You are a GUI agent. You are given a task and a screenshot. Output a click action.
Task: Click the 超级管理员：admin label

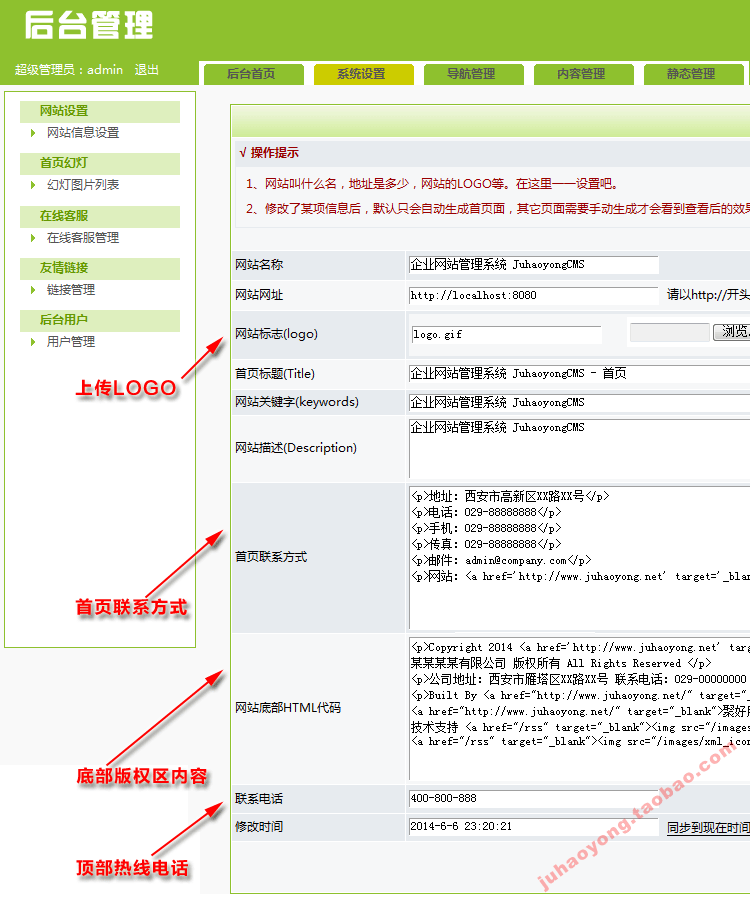(x=69, y=70)
